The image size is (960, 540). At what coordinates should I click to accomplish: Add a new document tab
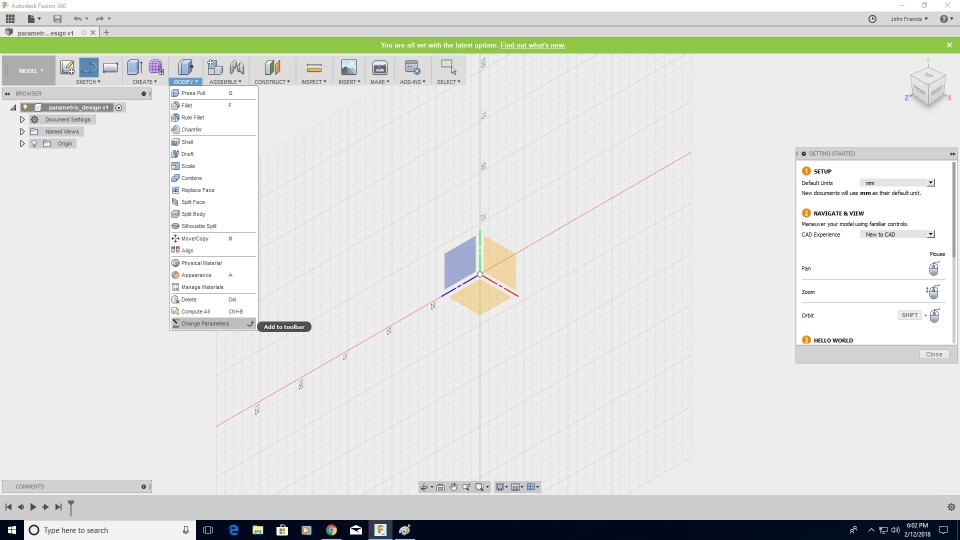107,33
